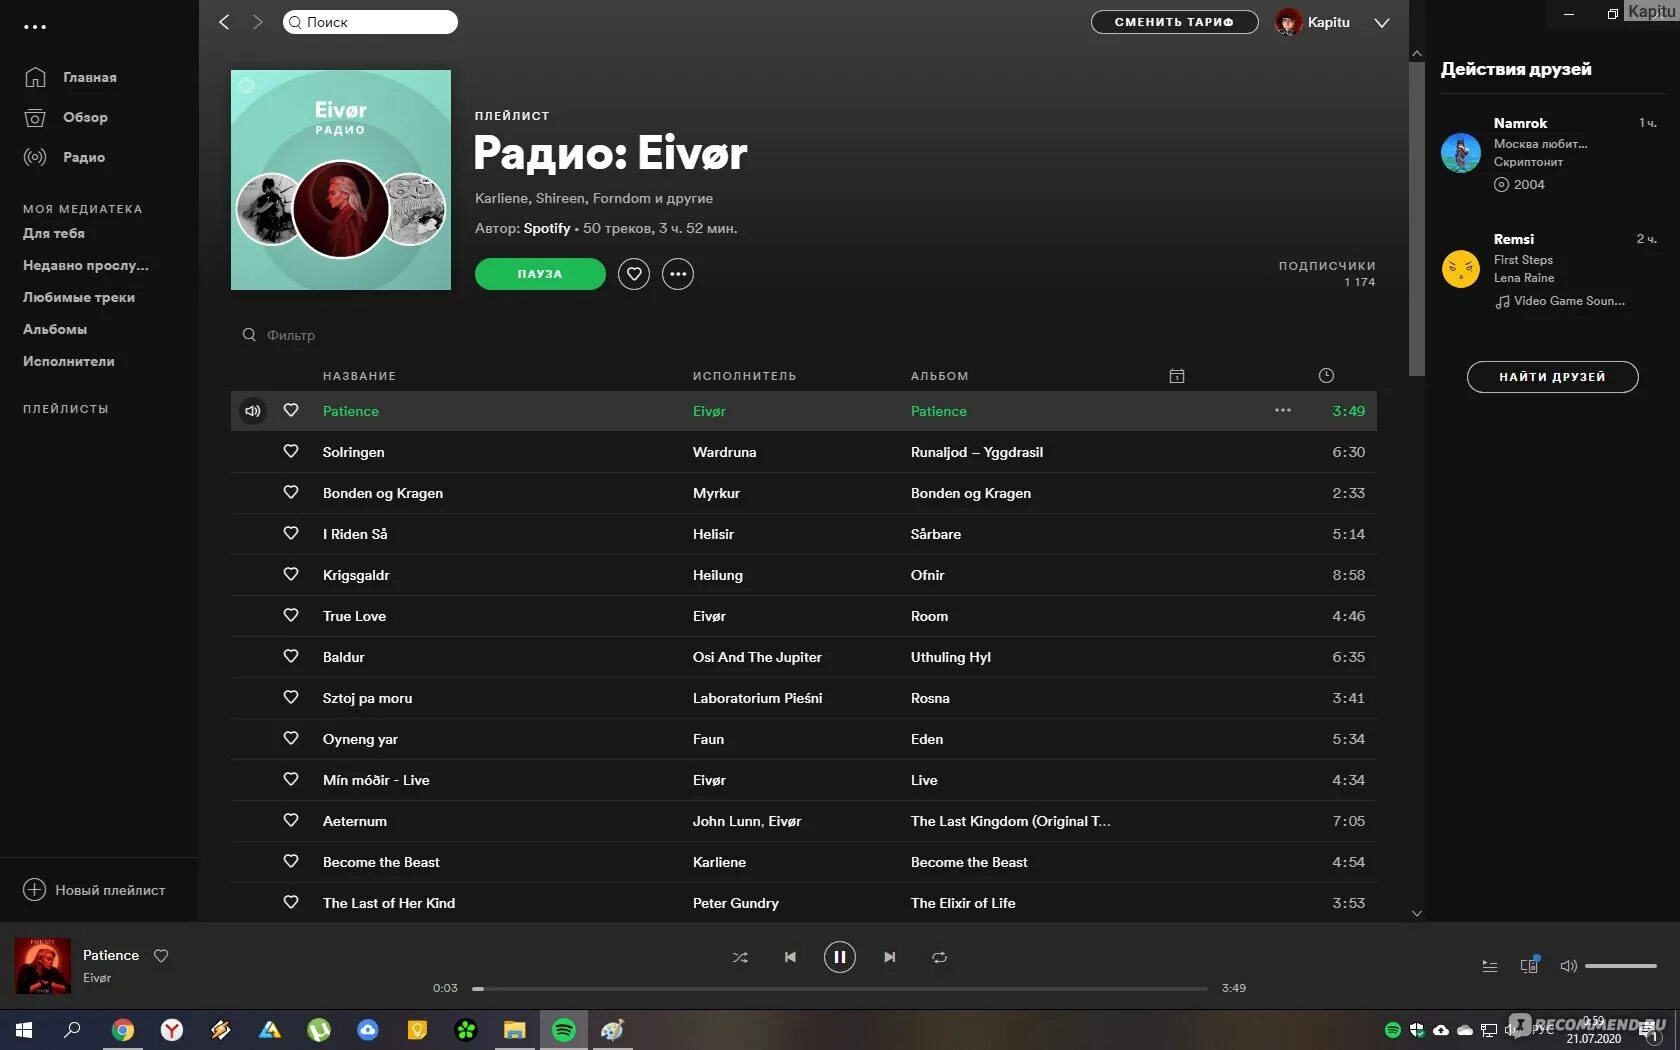Open the play queue icon
This screenshot has height=1050, width=1680.
click(x=1490, y=966)
